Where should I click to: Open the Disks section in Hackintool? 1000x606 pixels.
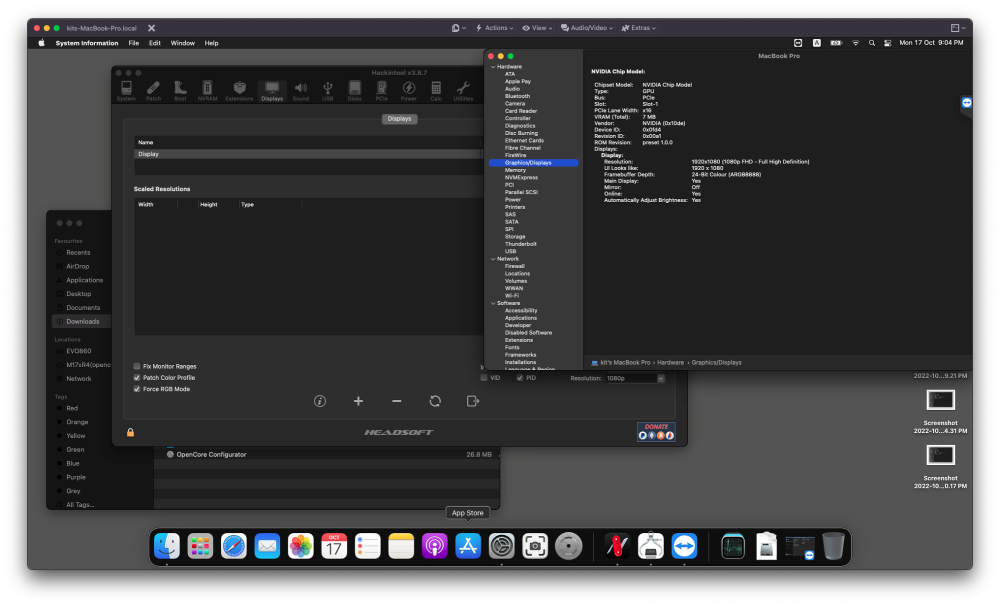coord(355,91)
